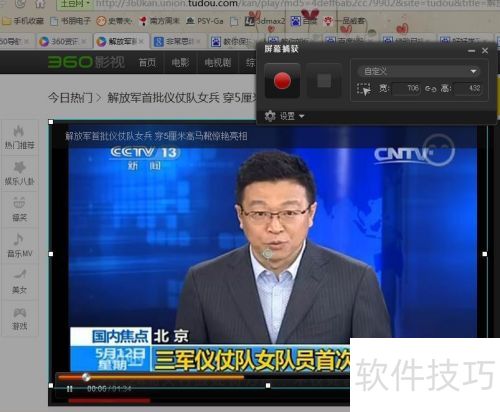
Task: Toggle the aspect ratio lock link icon
Action: (430, 89)
